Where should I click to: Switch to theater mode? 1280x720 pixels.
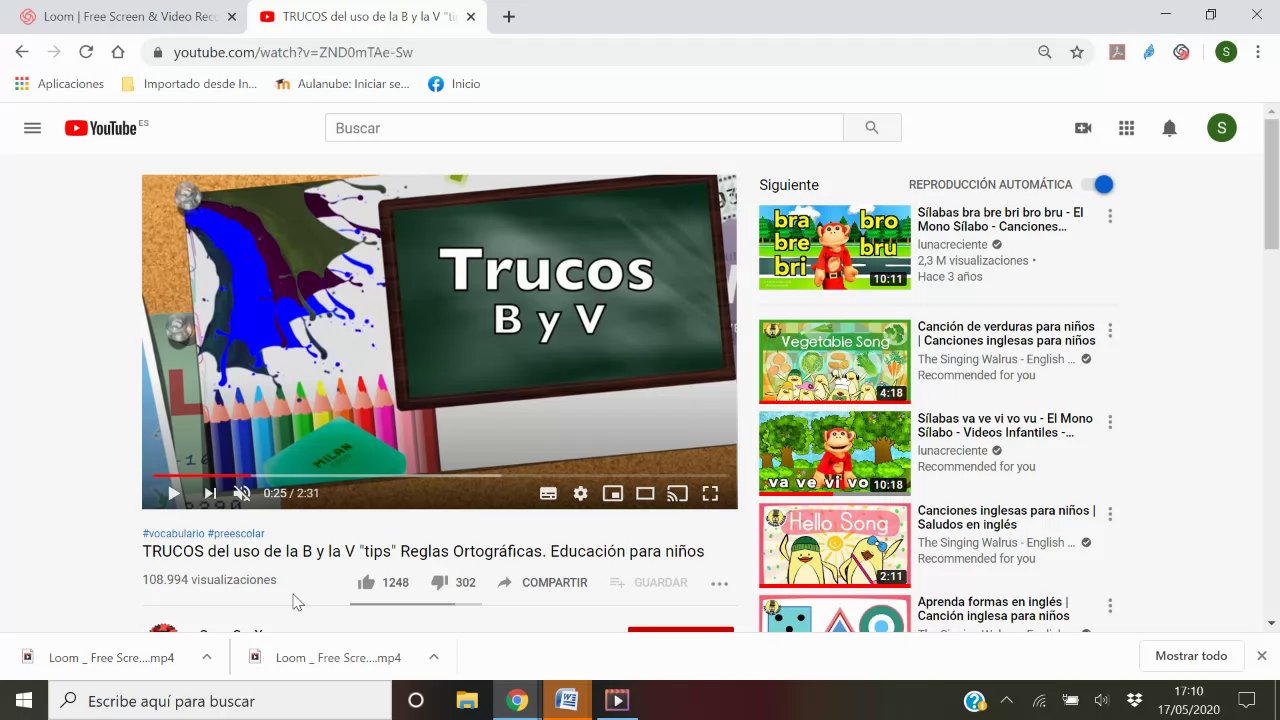[645, 493]
